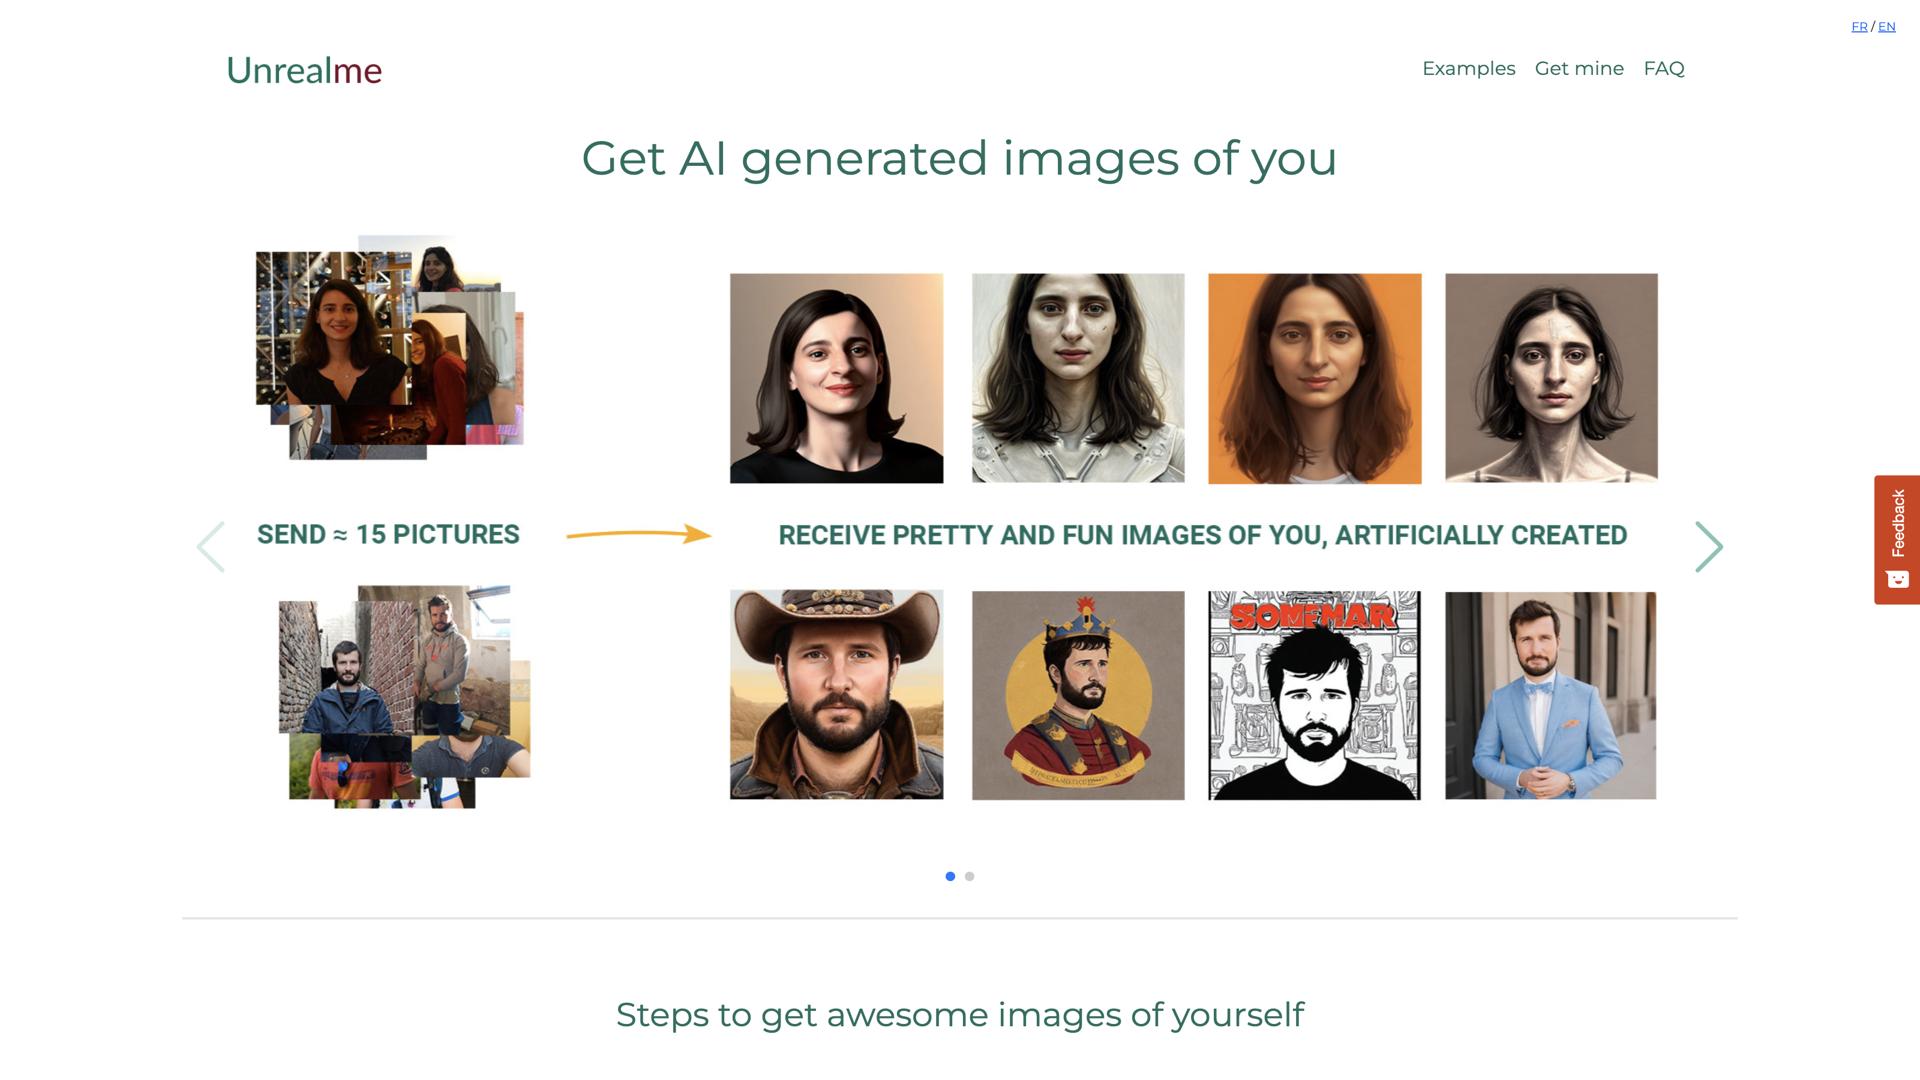Viewport: 1920px width, 1080px height.
Task: Open the blue suit bow tie portrait
Action: click(1550, 695)
